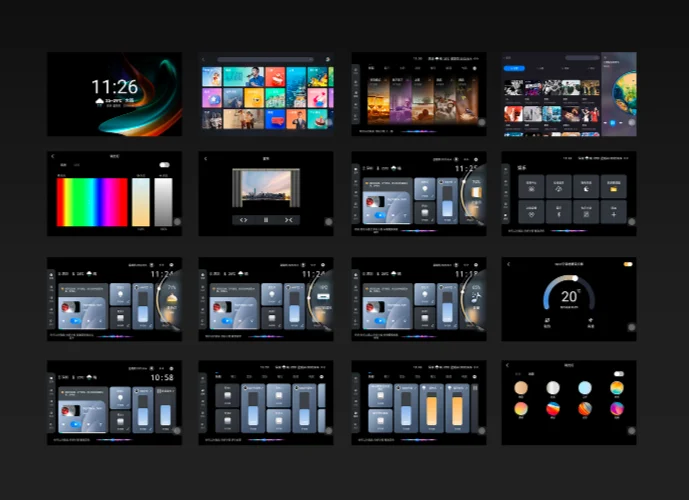Tap the light bulb card on 10:58 dashboard
The height and width of the screenshot is (500, 689).
(x=120, y=398)
